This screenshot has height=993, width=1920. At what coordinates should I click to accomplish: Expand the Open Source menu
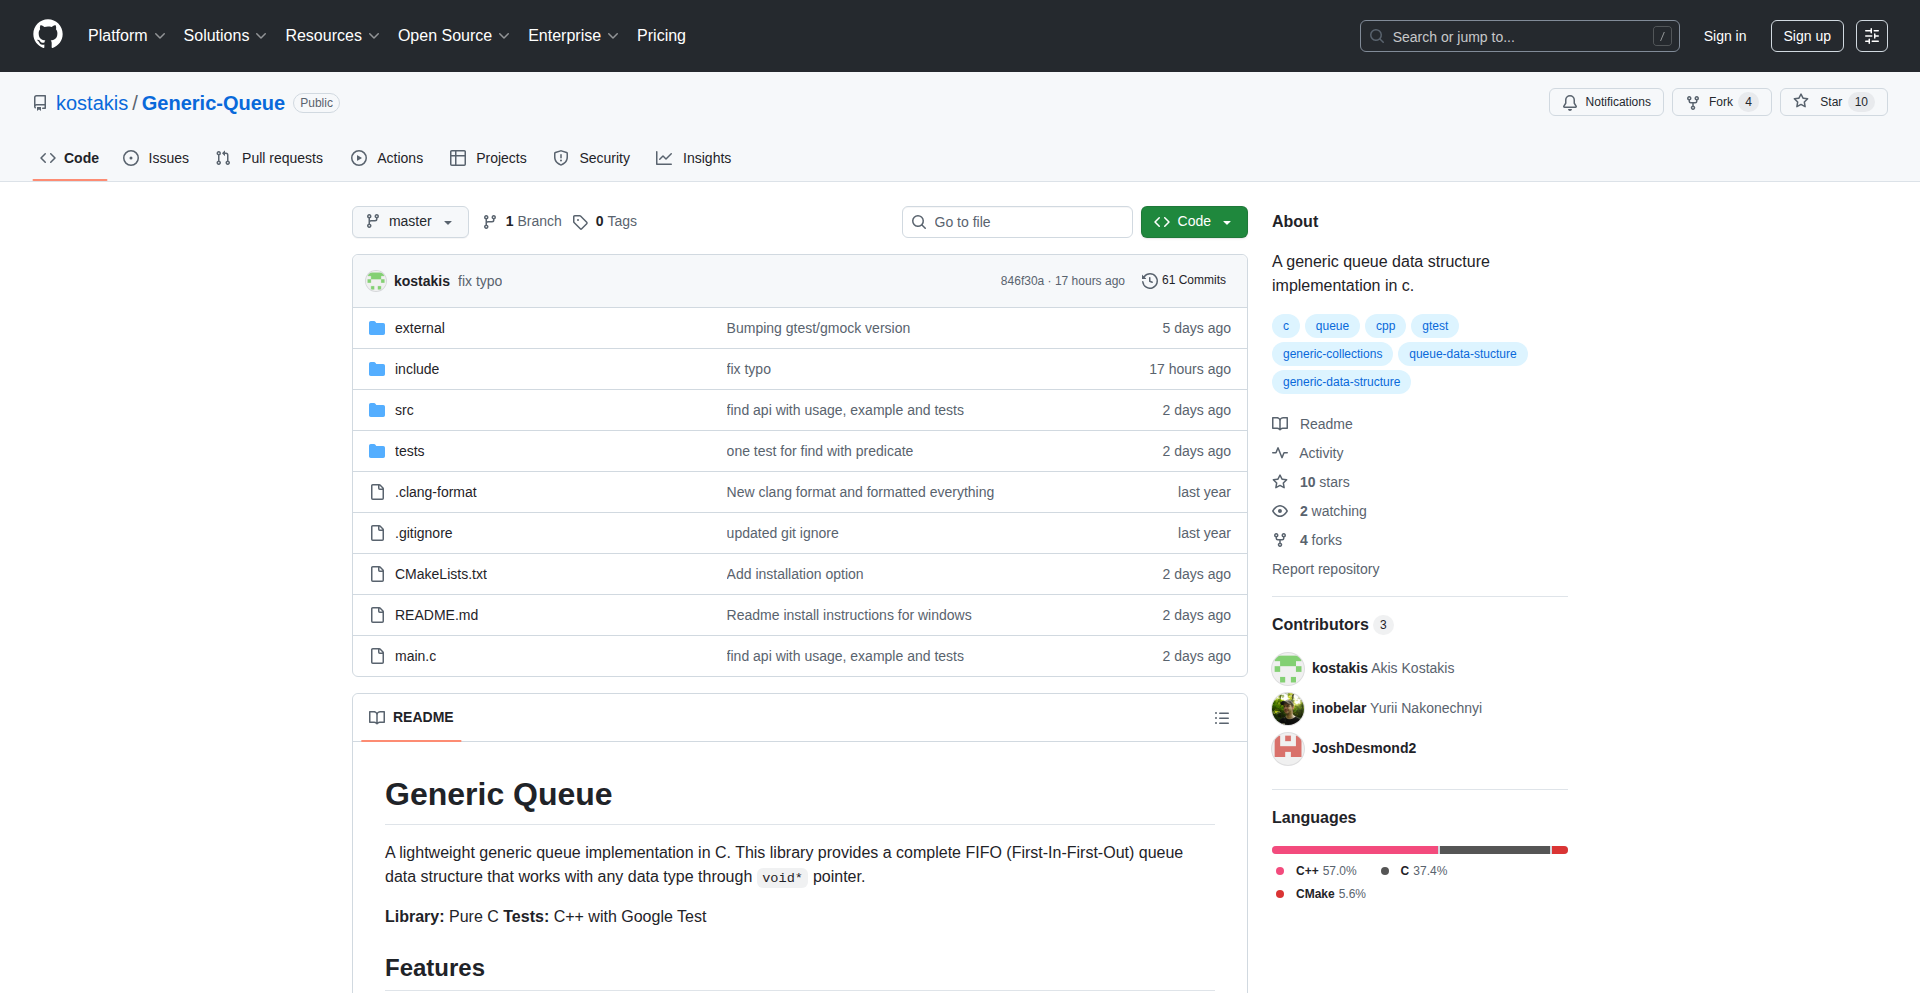tap(454, 36)
